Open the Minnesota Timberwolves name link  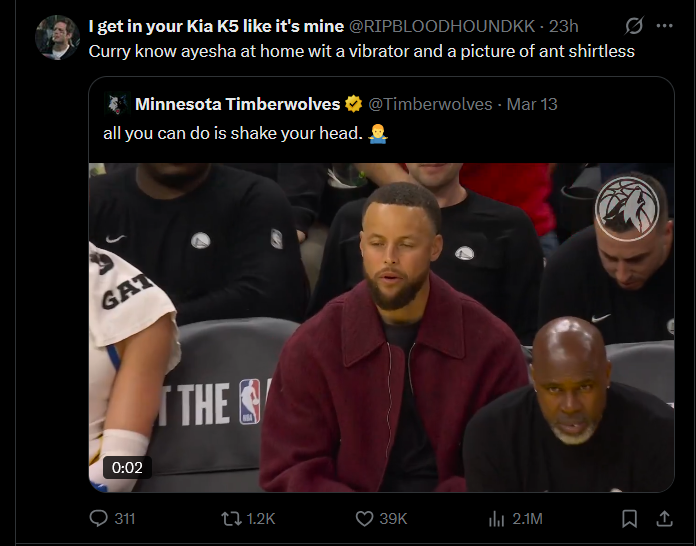[x=237, y=104]
